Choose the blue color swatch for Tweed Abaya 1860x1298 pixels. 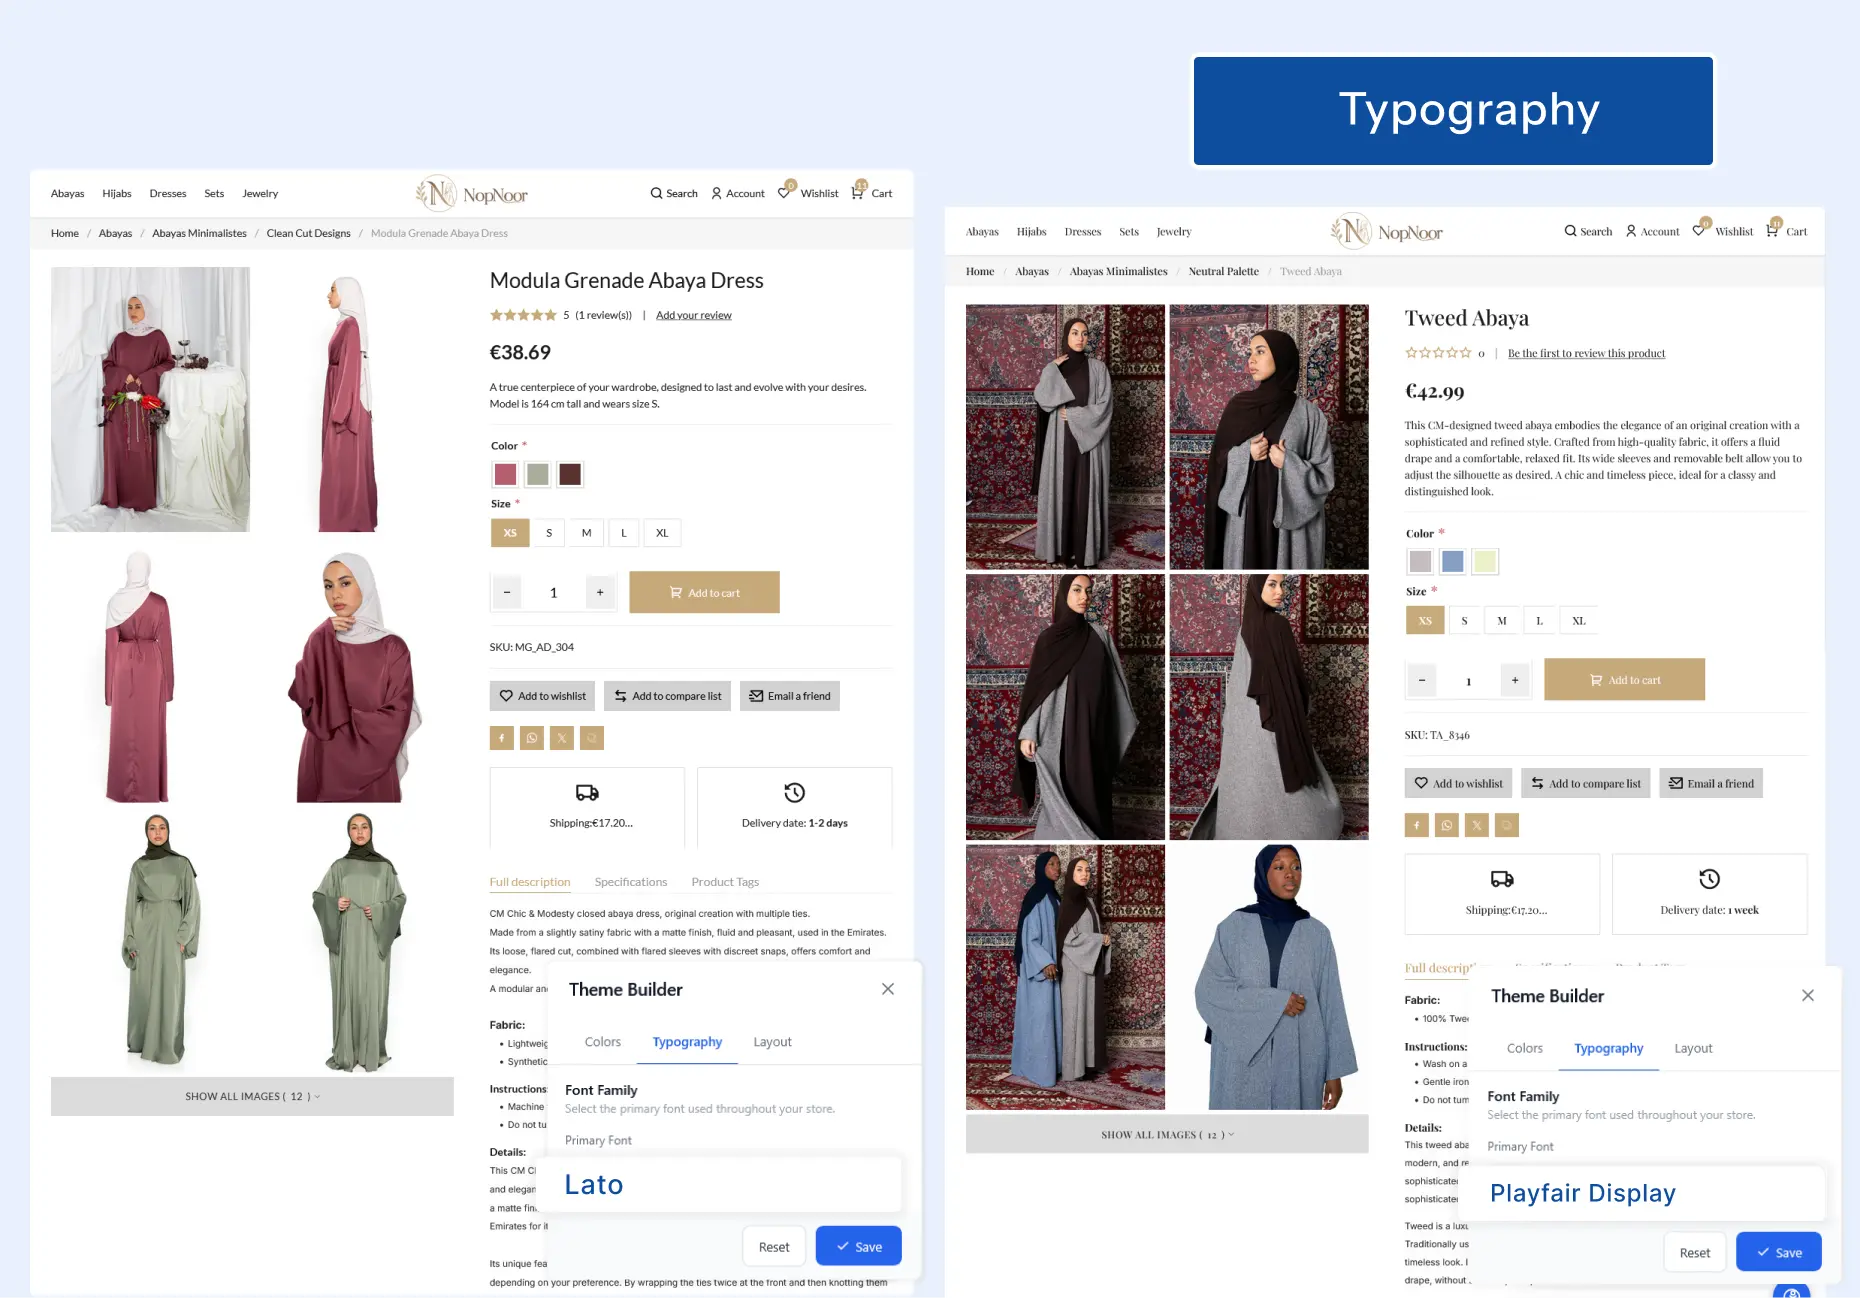click(1453, 562)
